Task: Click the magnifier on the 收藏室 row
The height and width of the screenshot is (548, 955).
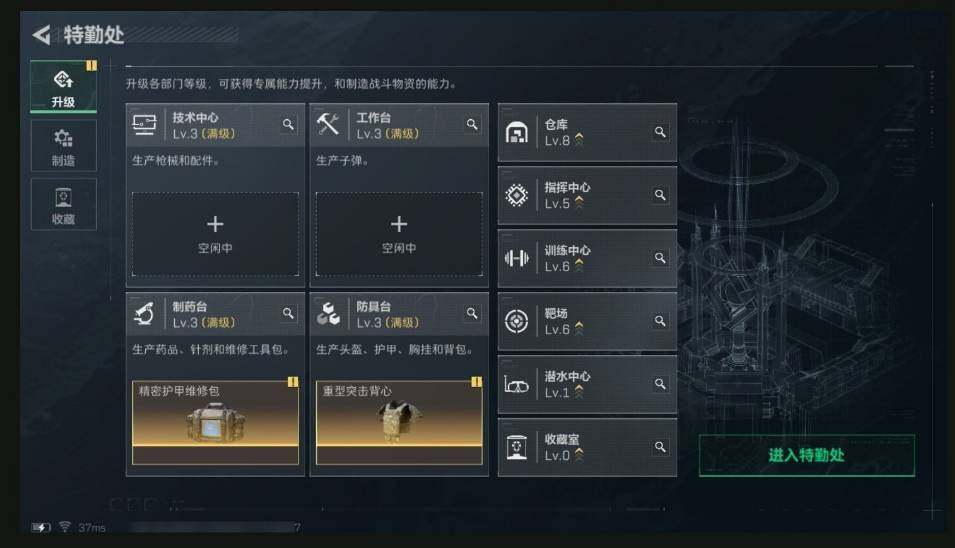Action: (660, 448)
